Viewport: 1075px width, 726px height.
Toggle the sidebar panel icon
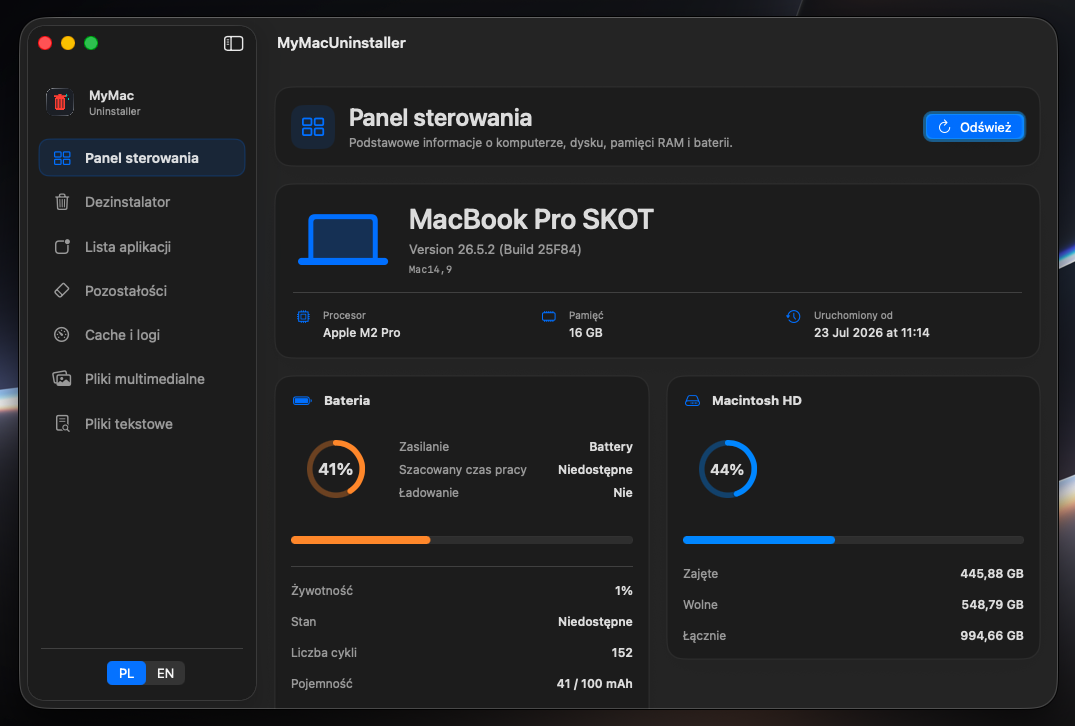pyautogui.click(x=233, y=43)
